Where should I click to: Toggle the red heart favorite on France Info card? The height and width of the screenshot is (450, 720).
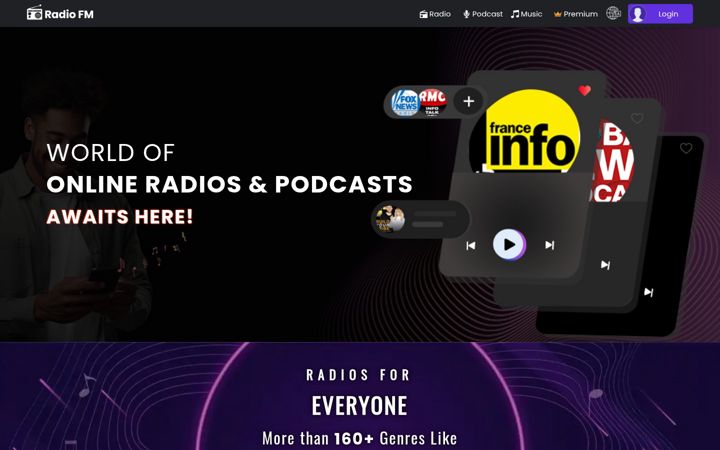pos(584,90)
